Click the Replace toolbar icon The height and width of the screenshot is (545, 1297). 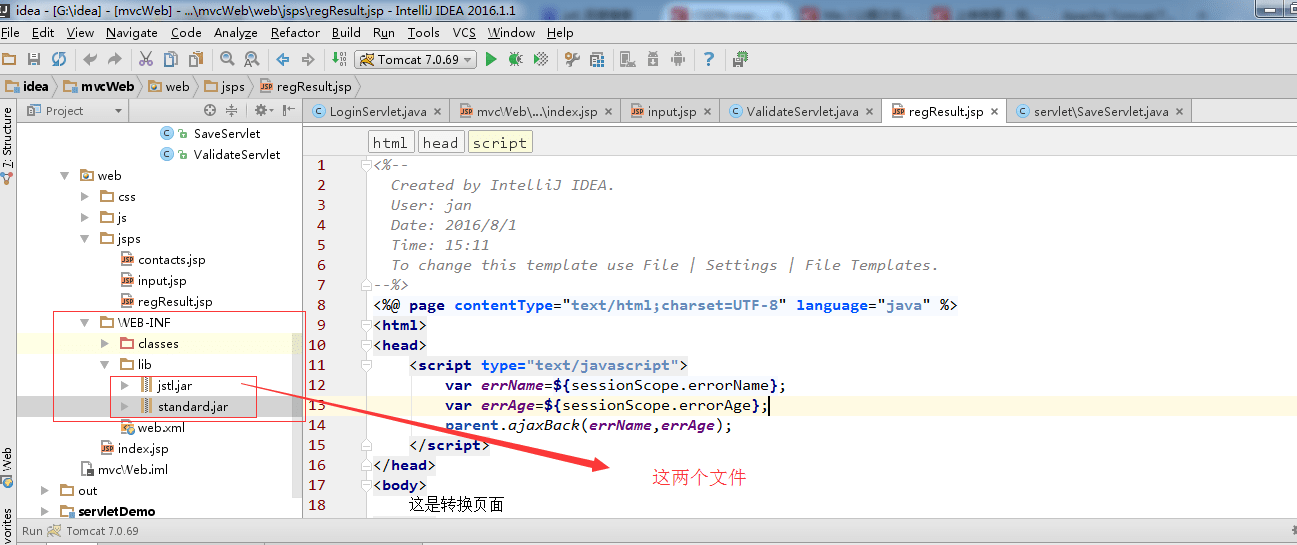tap(252, 59)
